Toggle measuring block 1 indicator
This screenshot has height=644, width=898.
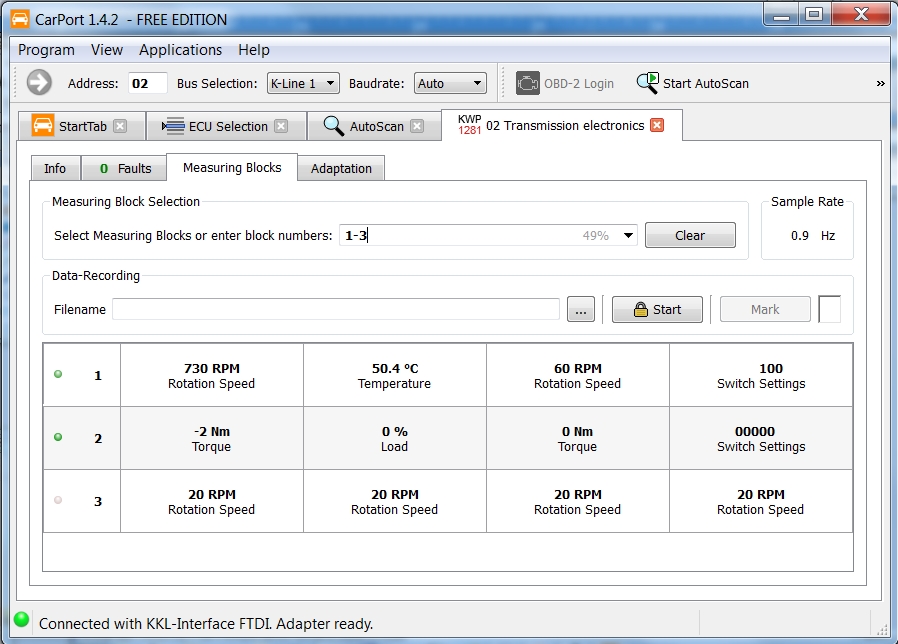pos(58,375)
